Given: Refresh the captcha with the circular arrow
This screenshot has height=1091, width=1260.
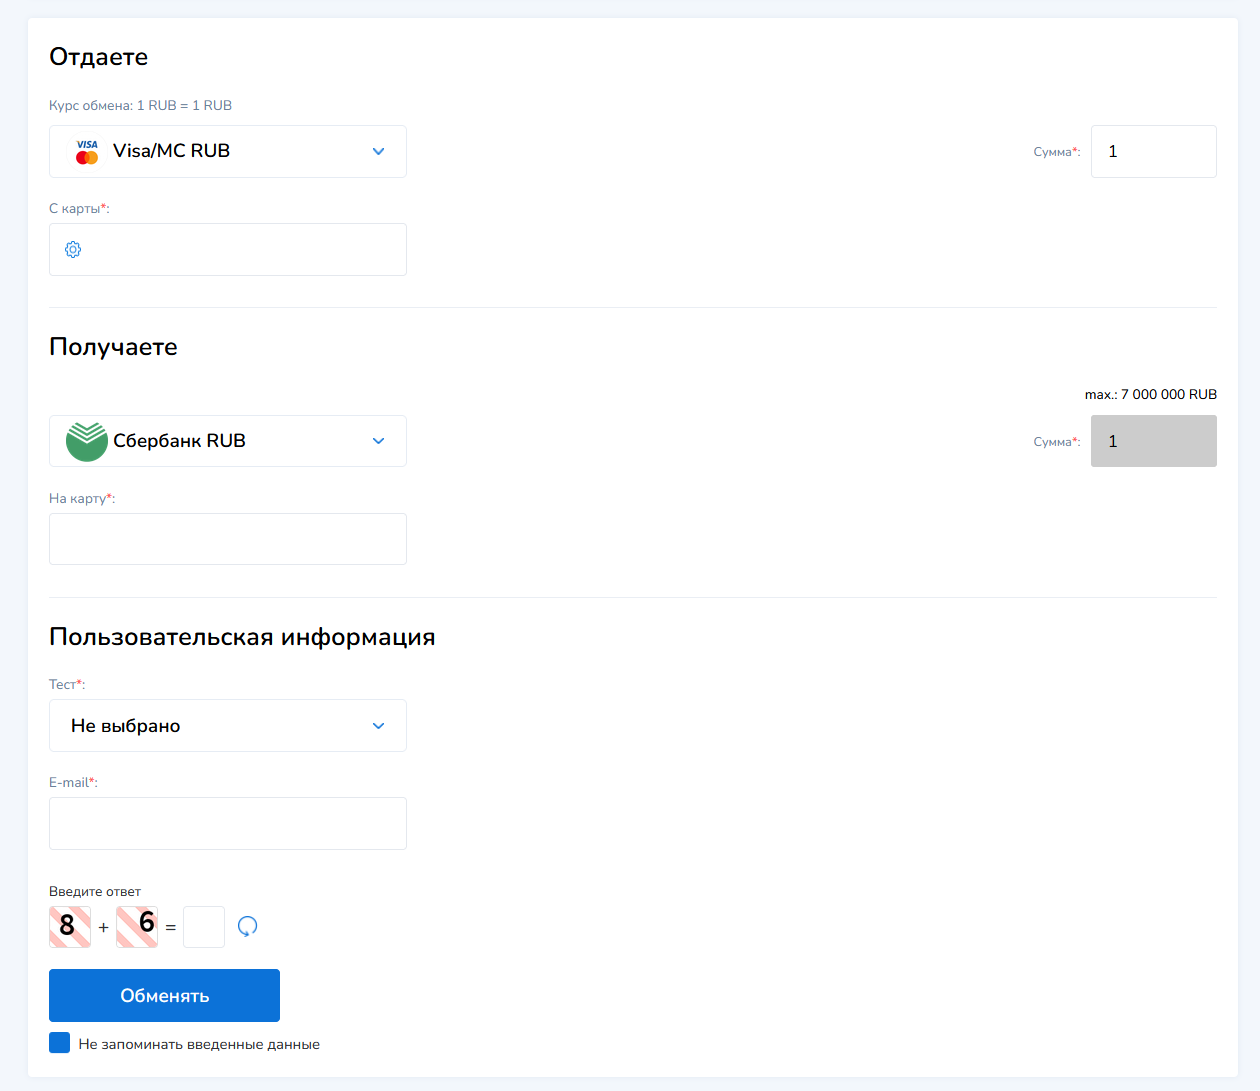Looking at the screenshot, I should tap(247, 927).
